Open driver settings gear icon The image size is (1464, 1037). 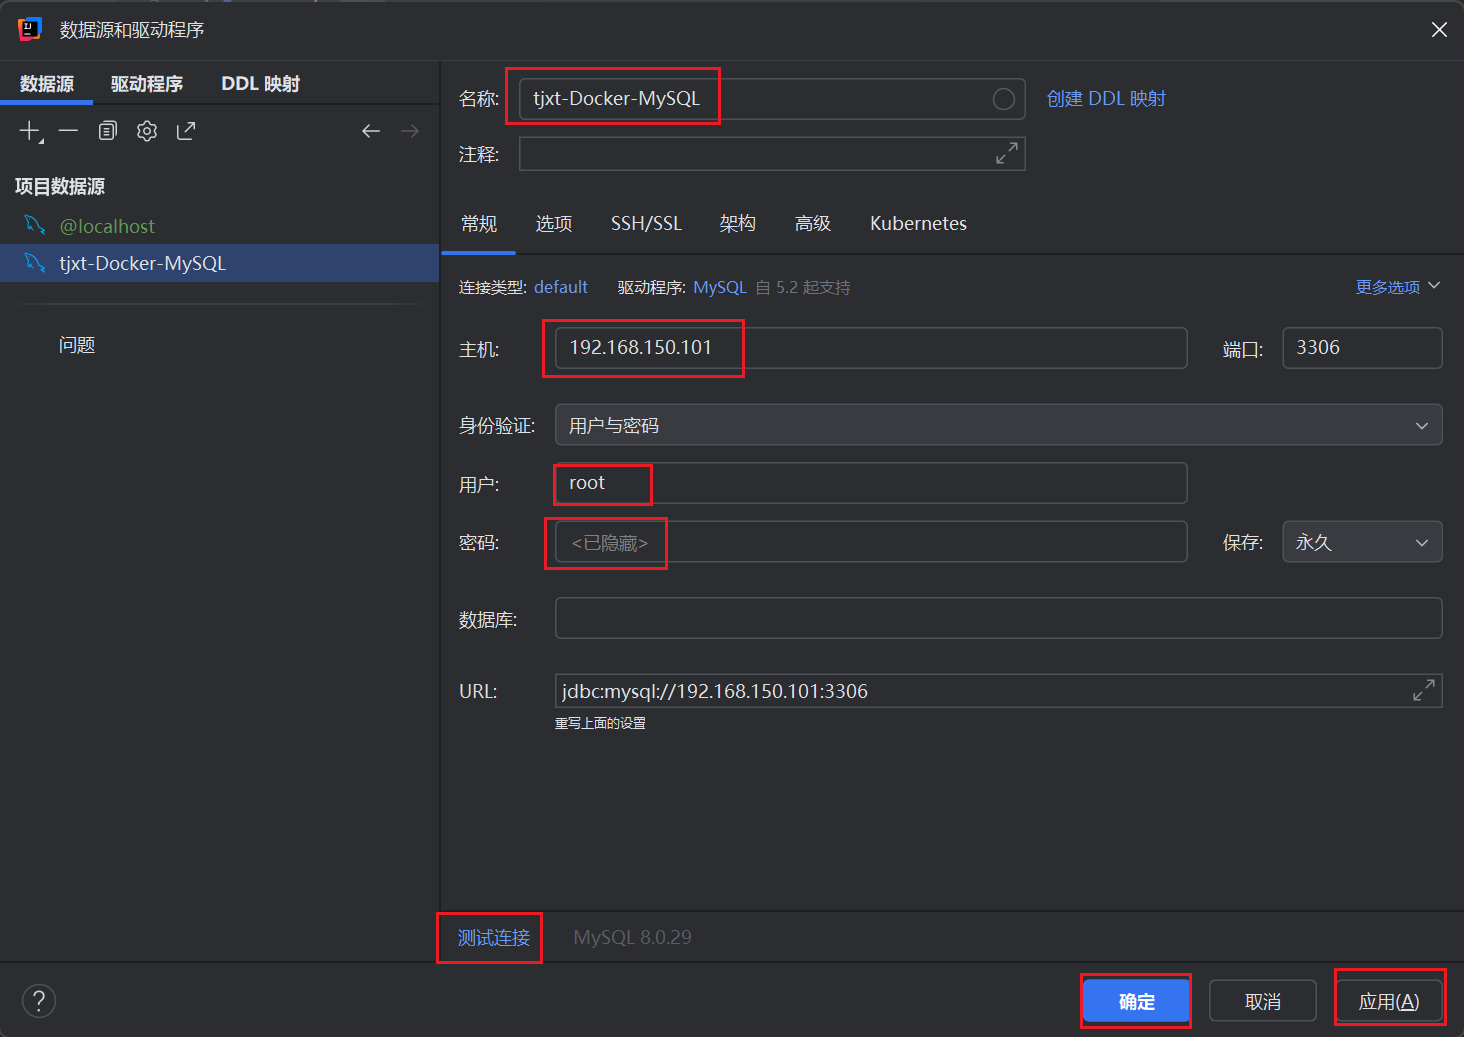tap(147, 131)
